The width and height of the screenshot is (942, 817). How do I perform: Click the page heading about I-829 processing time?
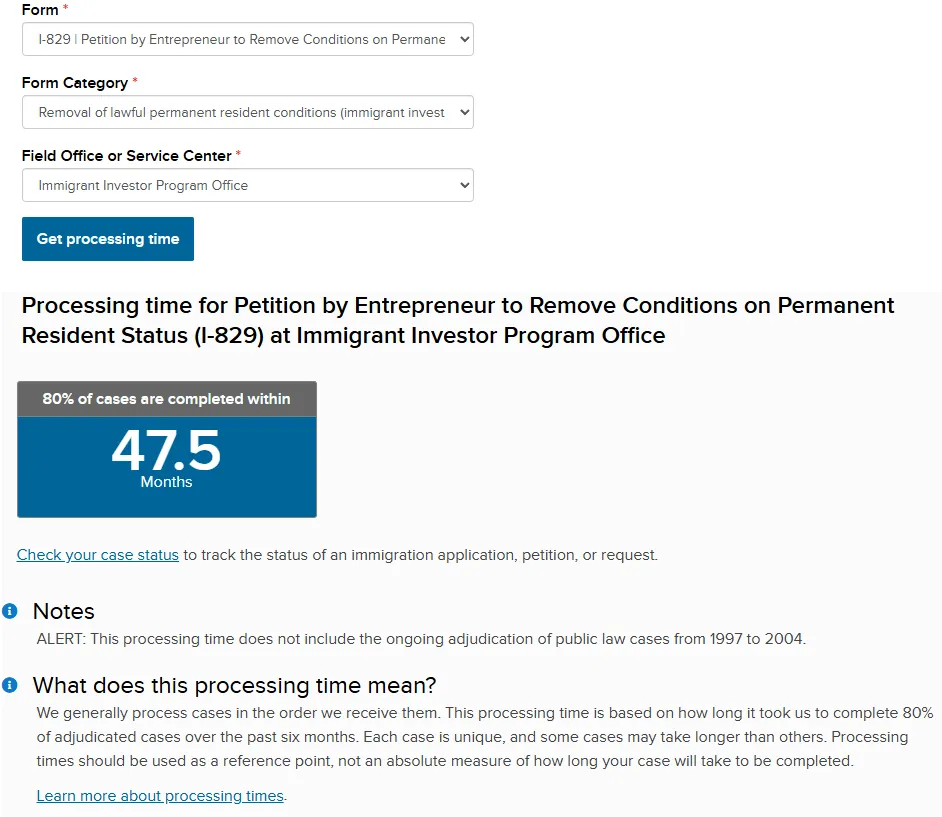(458, 320)
